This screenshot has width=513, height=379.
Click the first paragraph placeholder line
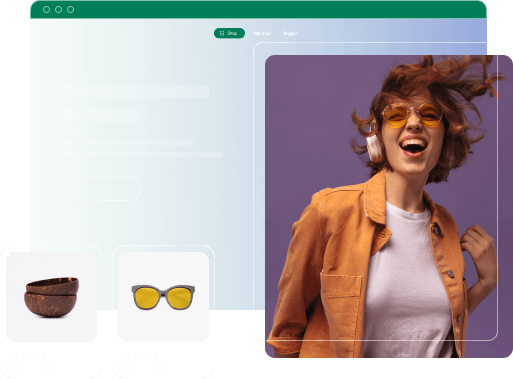[128, 142]
